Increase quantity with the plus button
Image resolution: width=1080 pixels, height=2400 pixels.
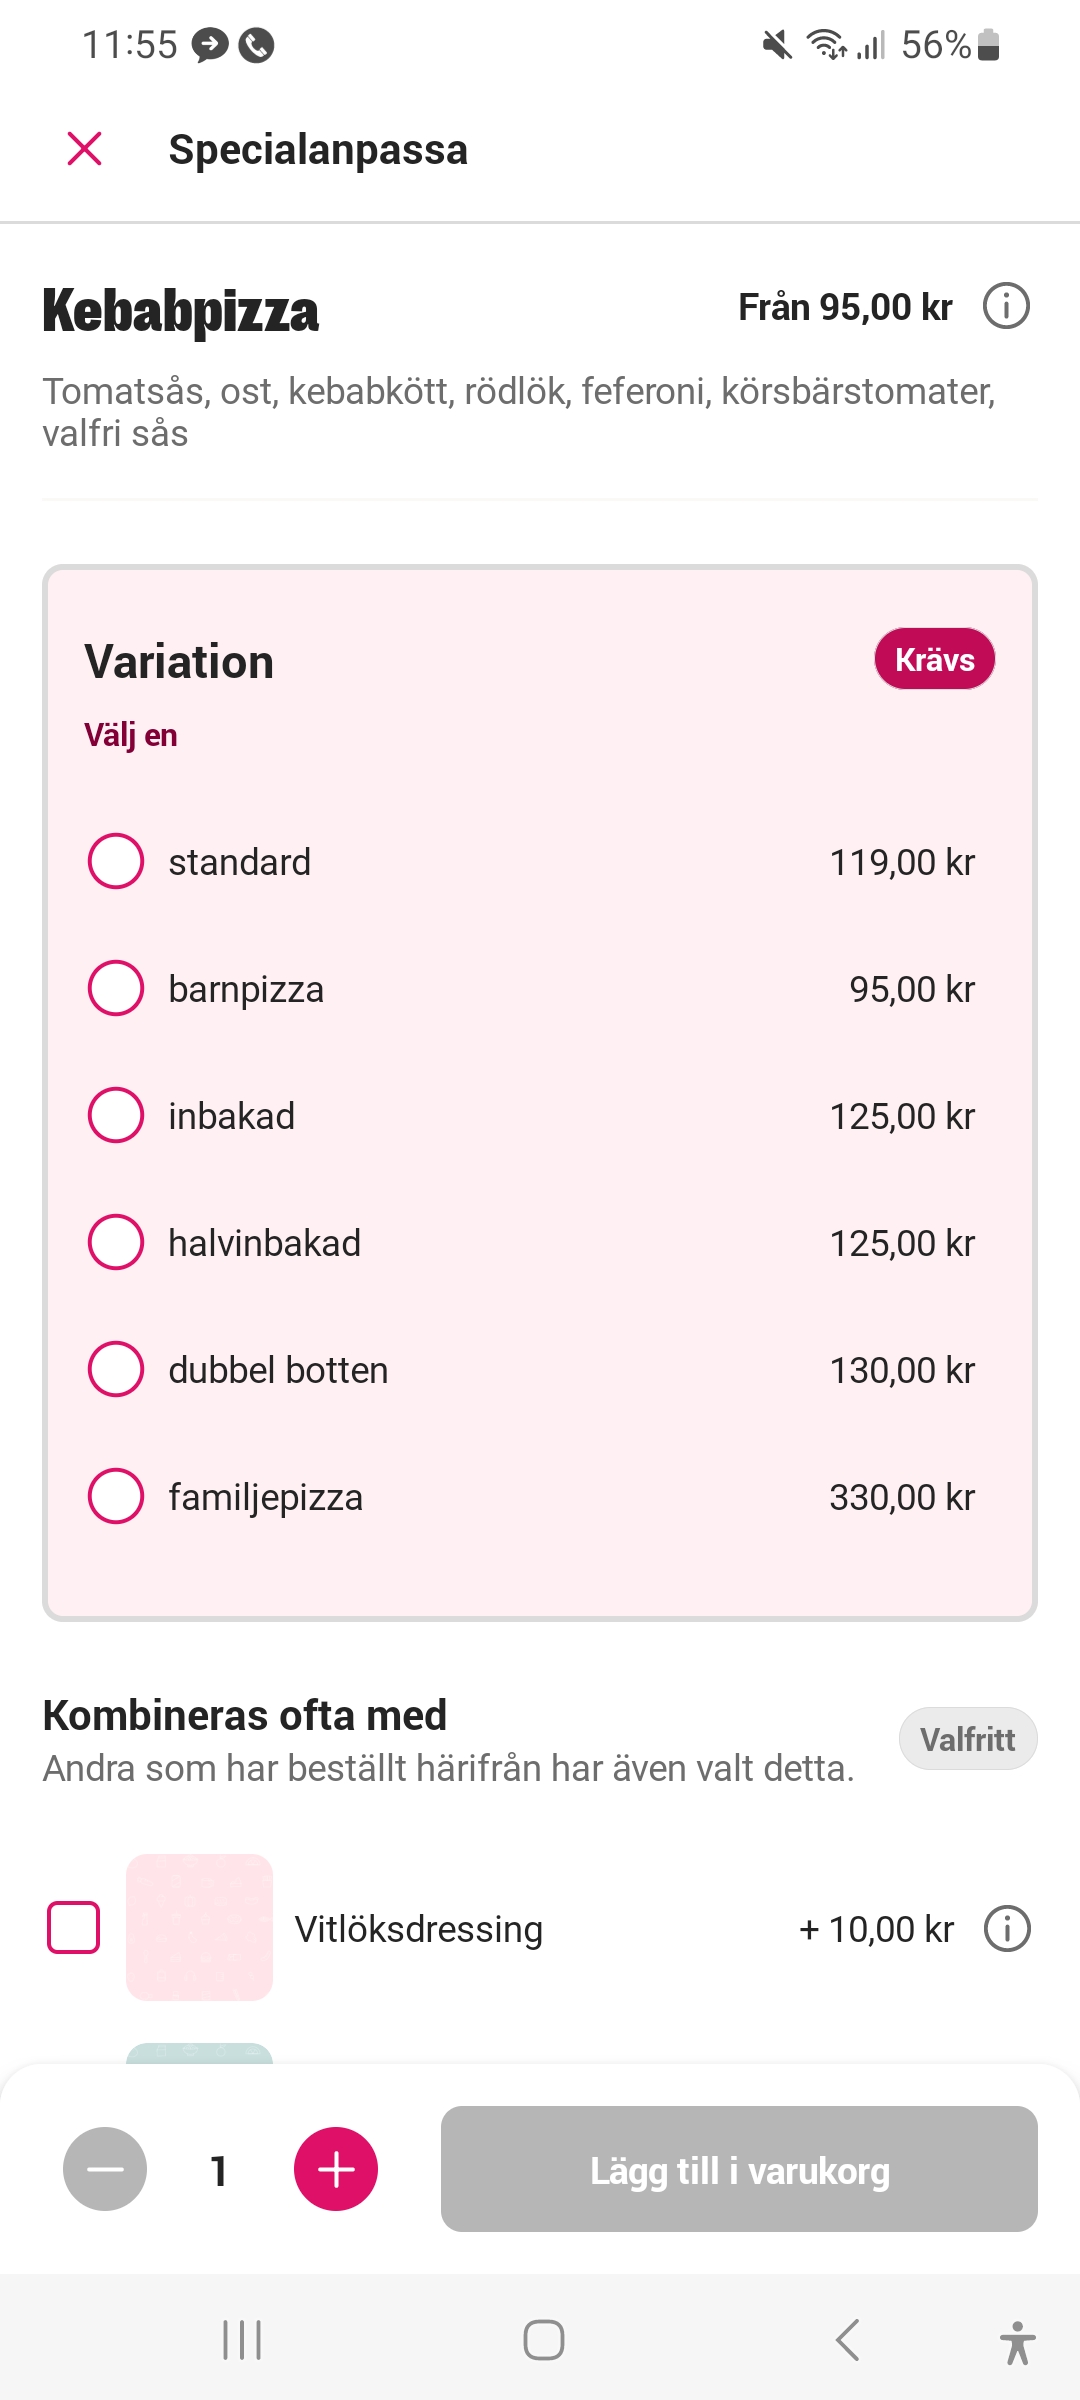coord(336,2169)
